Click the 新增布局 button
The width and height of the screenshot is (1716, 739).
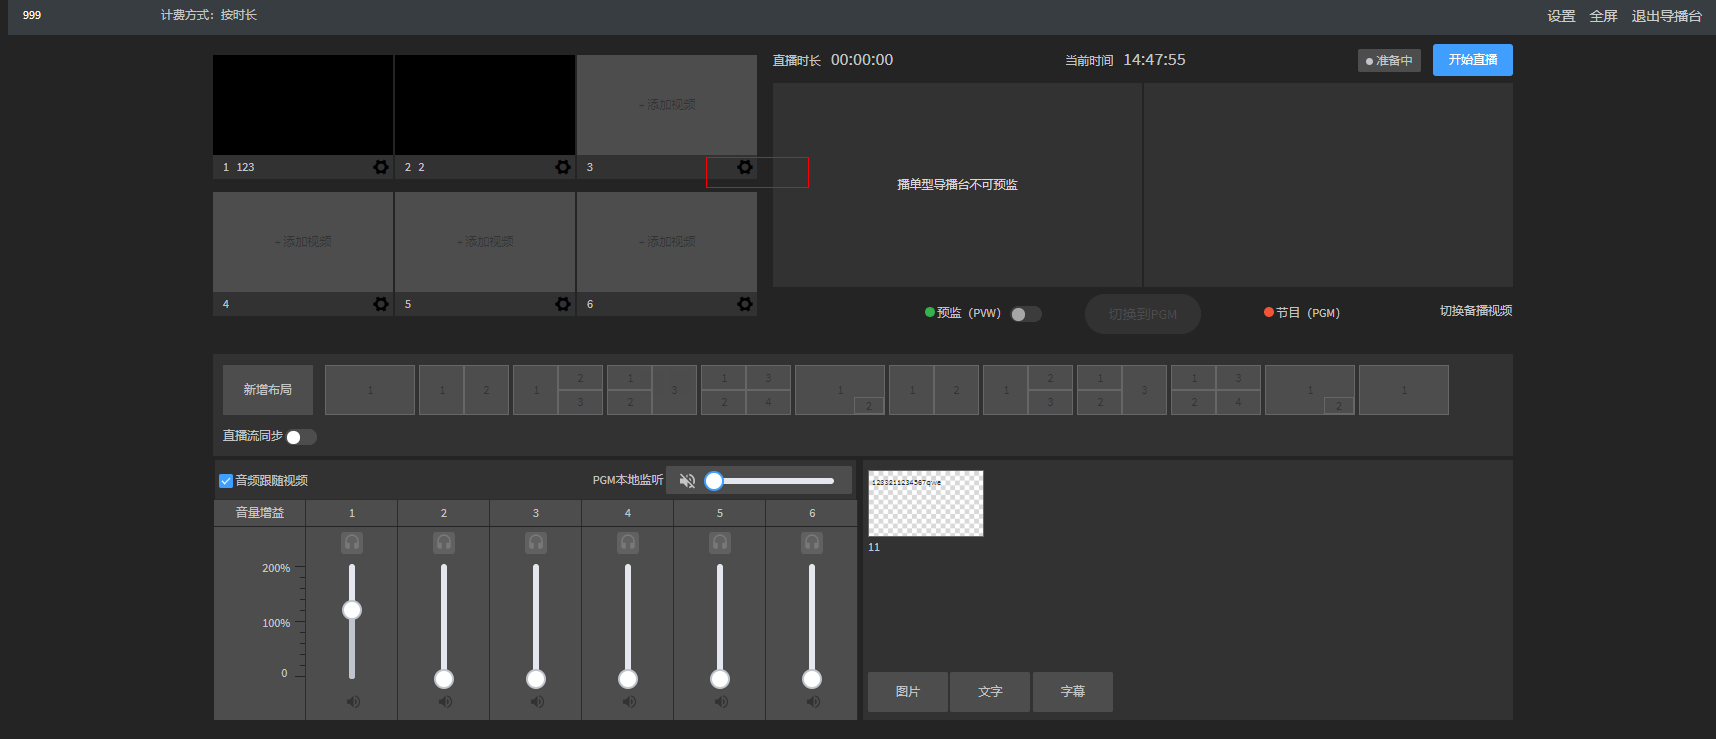click(x=268, y=390)
